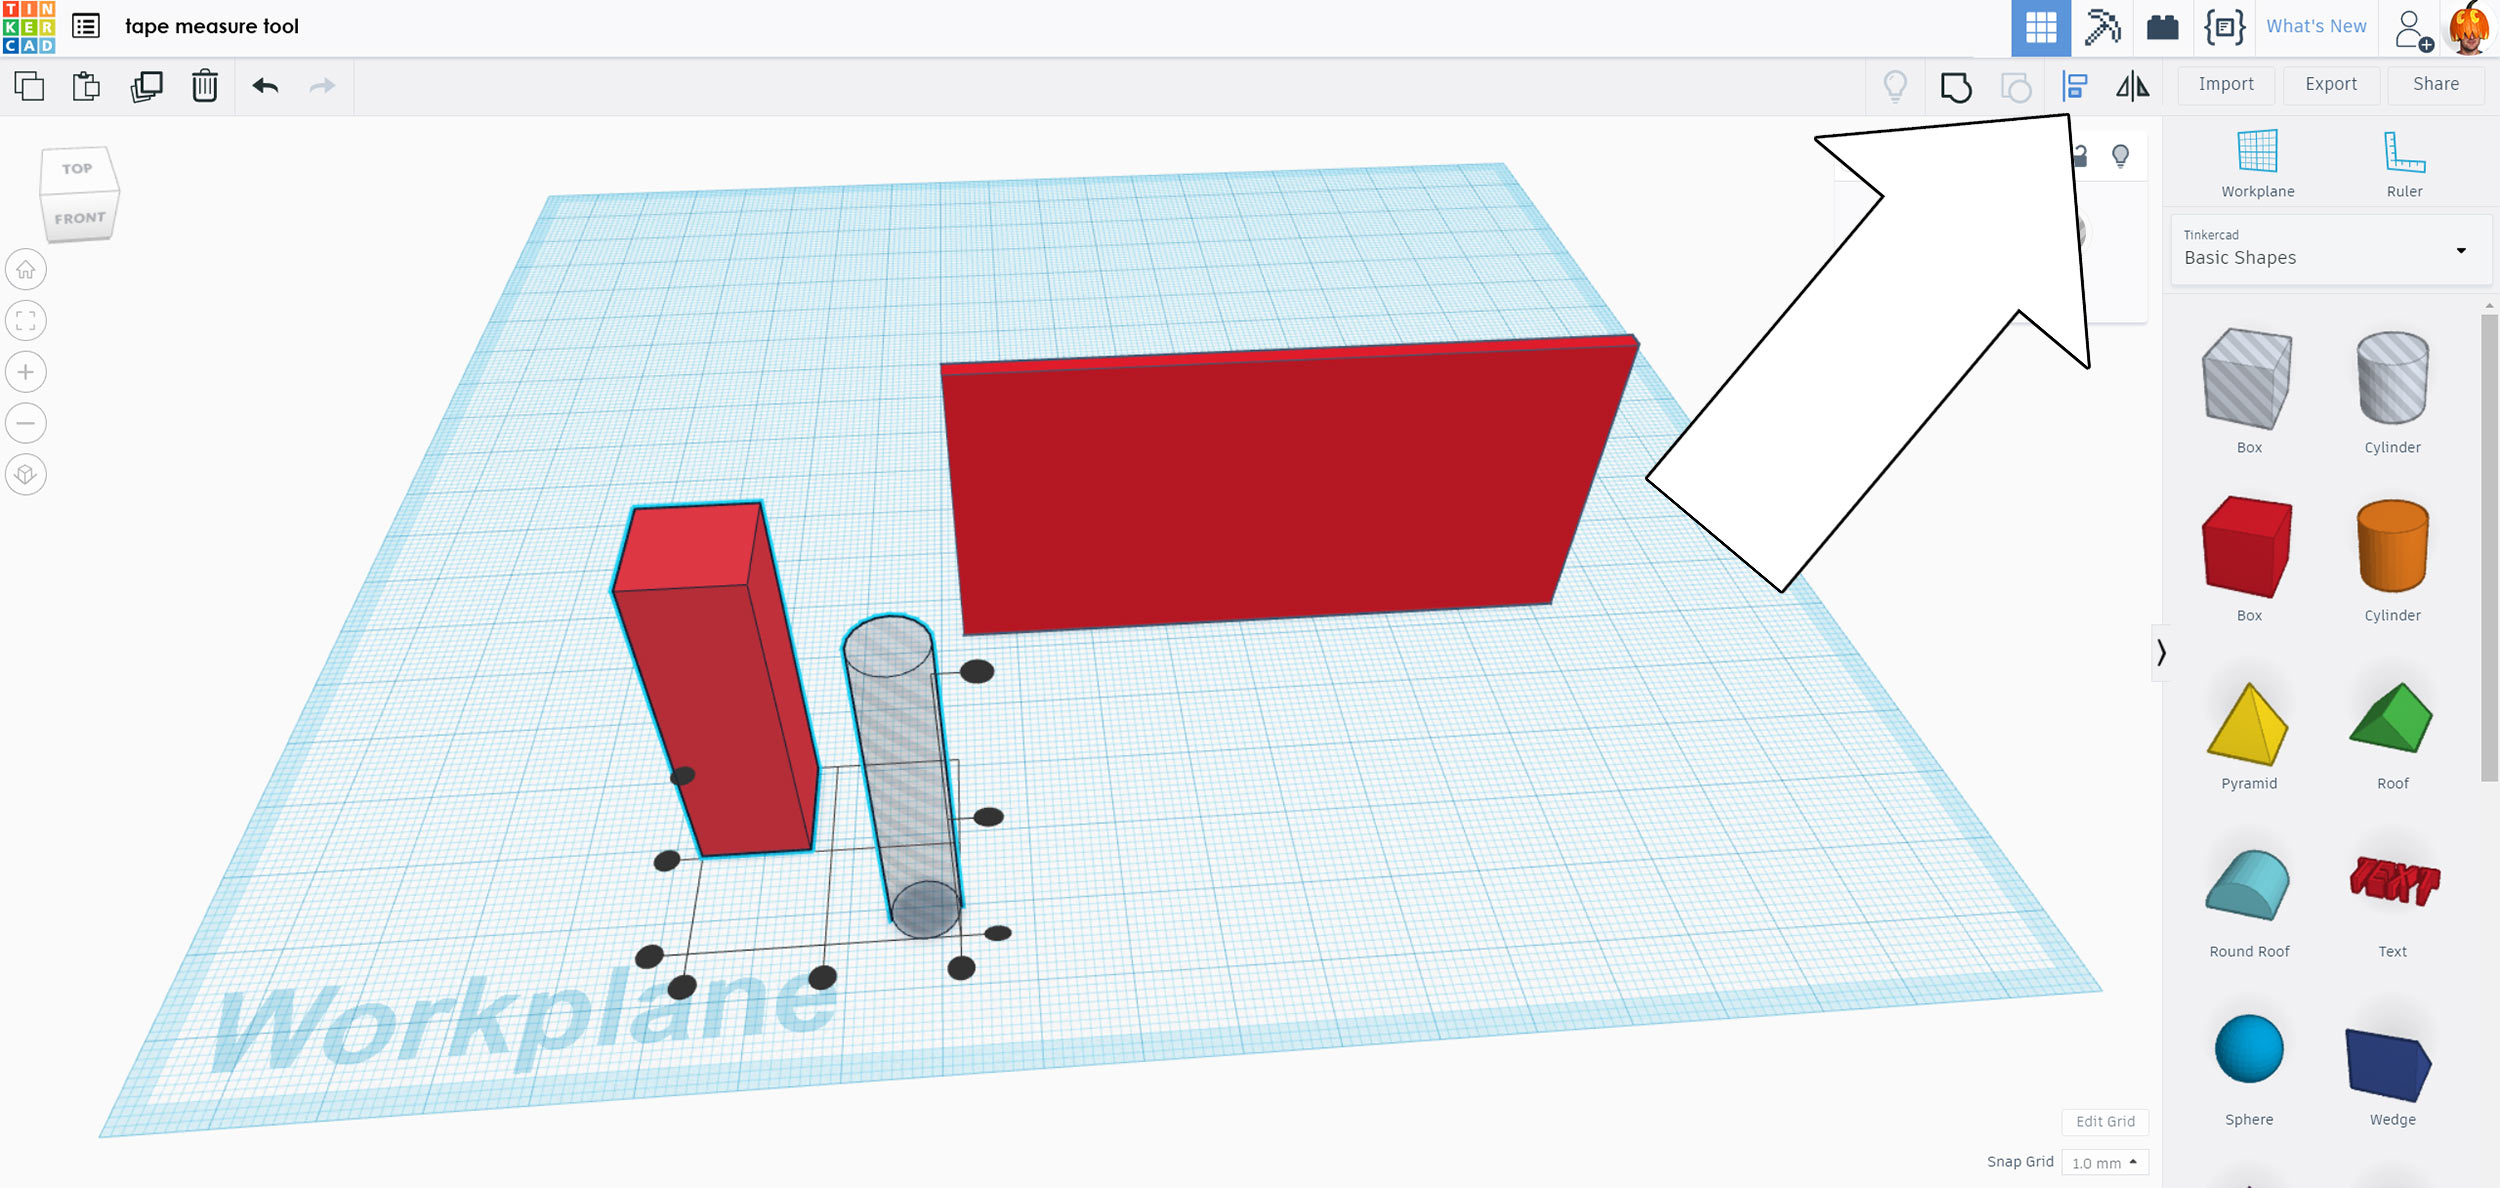This screenshot has height=1188, width=2500.
Task: Group the selected shapes
Action: (1956, 87)
